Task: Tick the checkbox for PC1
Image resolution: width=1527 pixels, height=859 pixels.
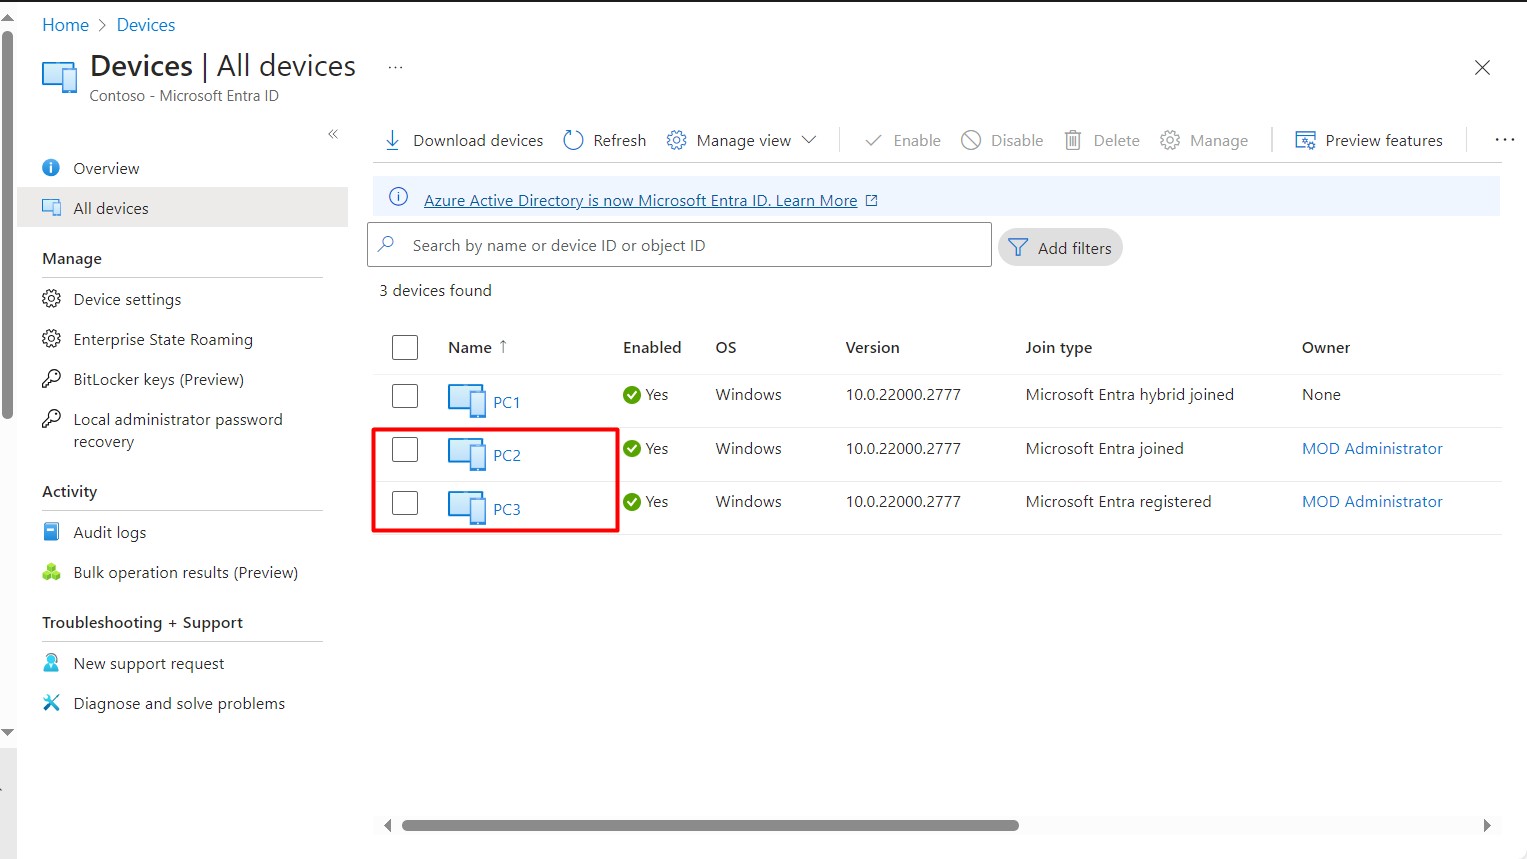Action: (x=405, y=395)
